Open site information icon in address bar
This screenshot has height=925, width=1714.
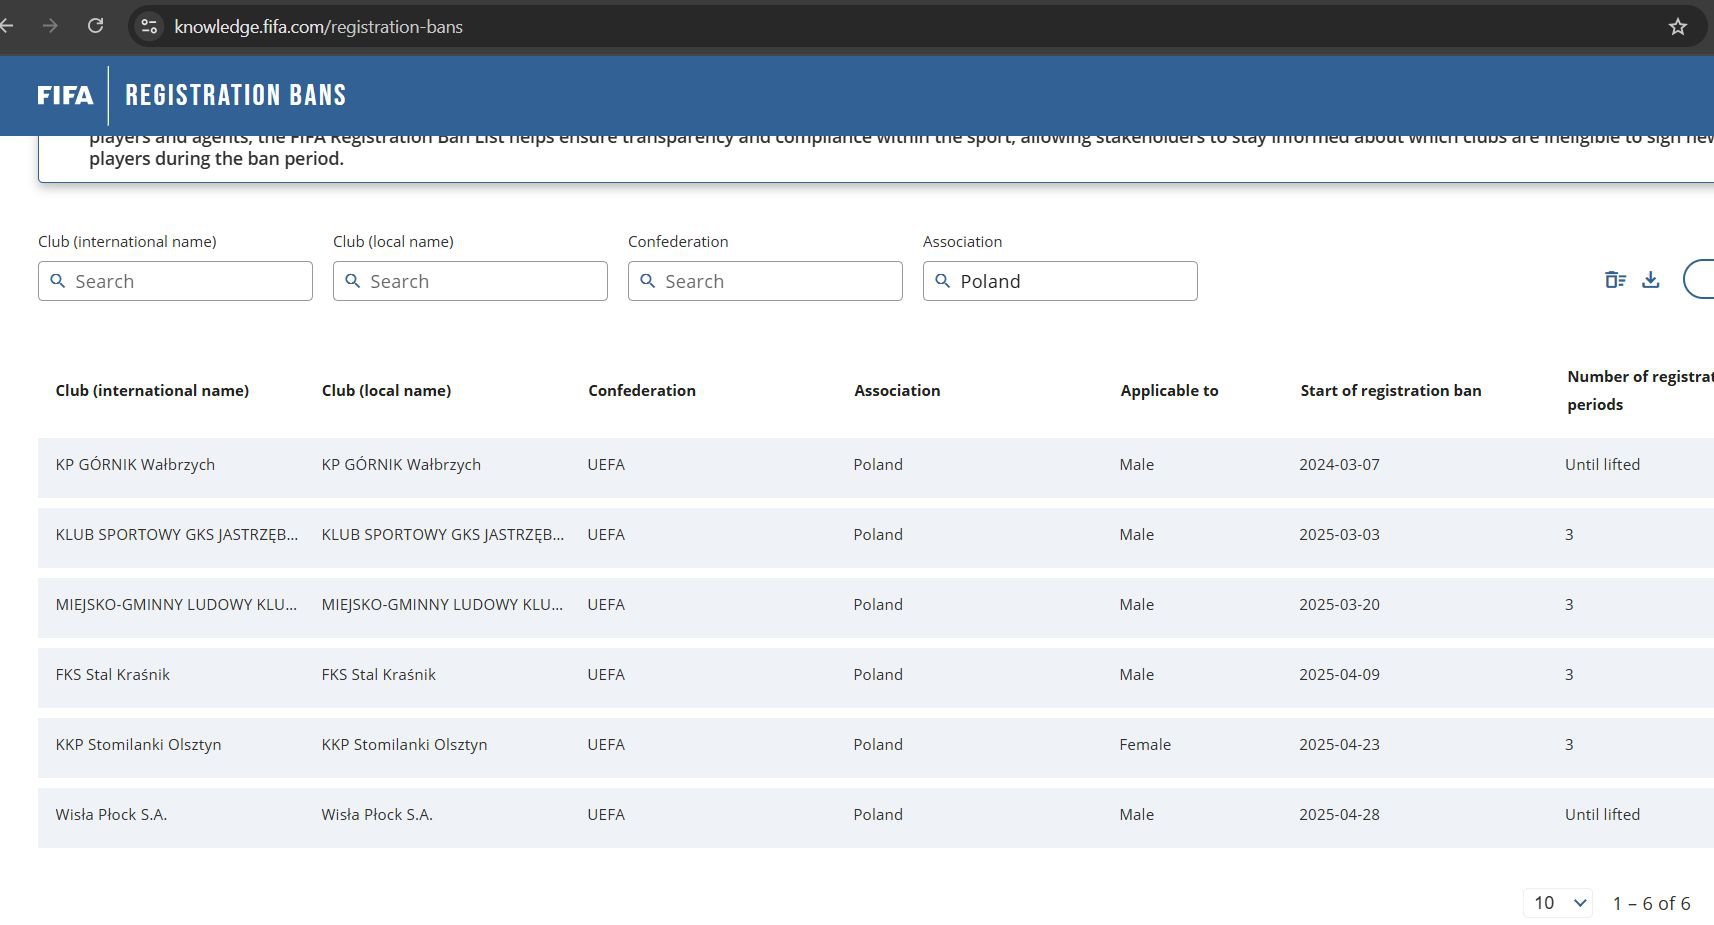(x=149, y=26)
